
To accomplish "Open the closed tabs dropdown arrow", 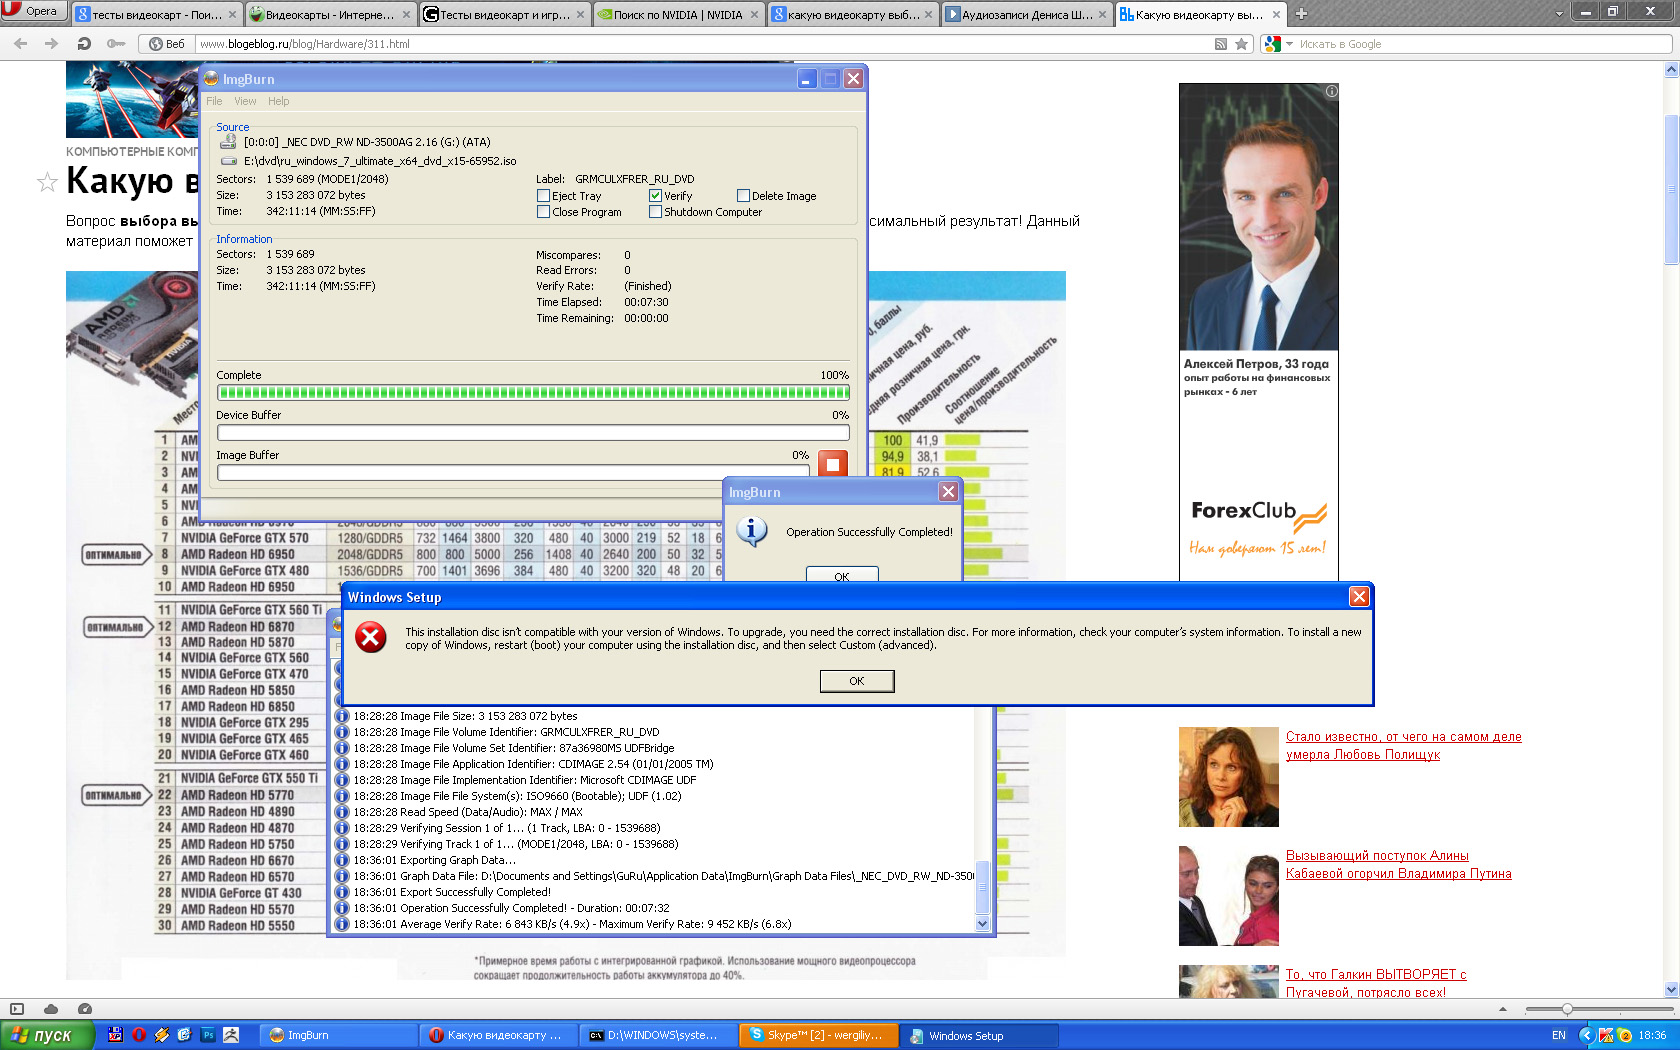I will pyautogui.click(x=1559, y=14).
